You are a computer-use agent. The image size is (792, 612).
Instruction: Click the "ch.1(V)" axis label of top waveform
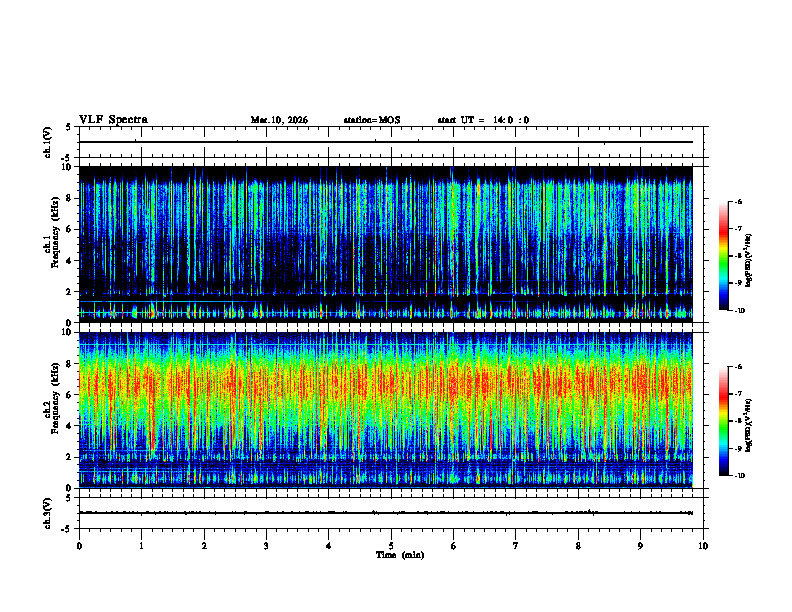(x=48, y=142)
